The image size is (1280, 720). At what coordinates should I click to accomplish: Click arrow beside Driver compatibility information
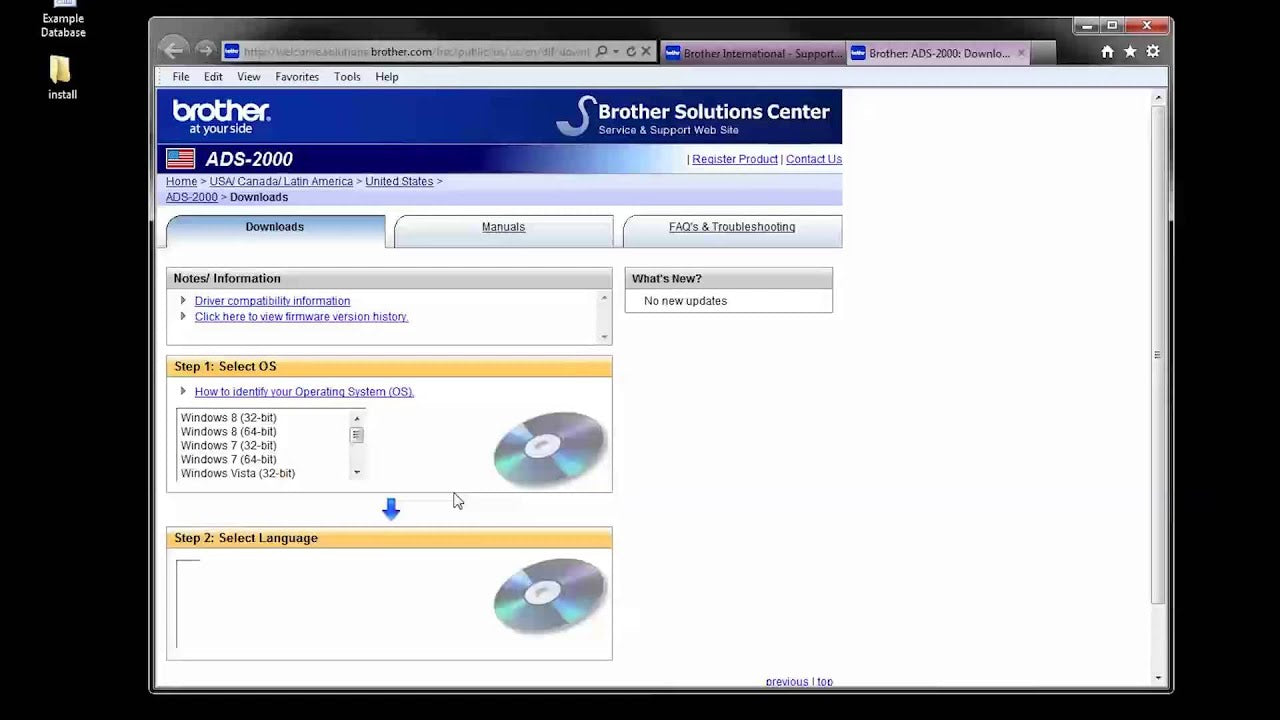(x=183, y=301)
